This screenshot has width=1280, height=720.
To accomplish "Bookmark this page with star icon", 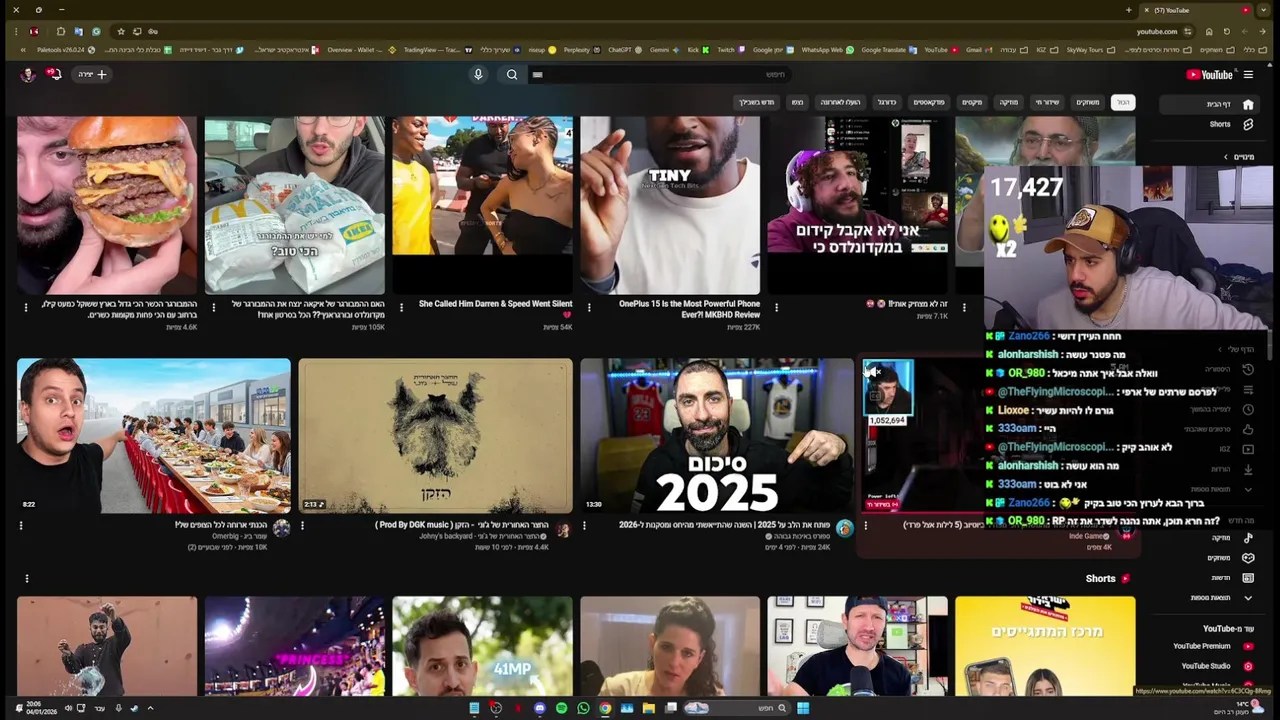I will click(121, 31).
